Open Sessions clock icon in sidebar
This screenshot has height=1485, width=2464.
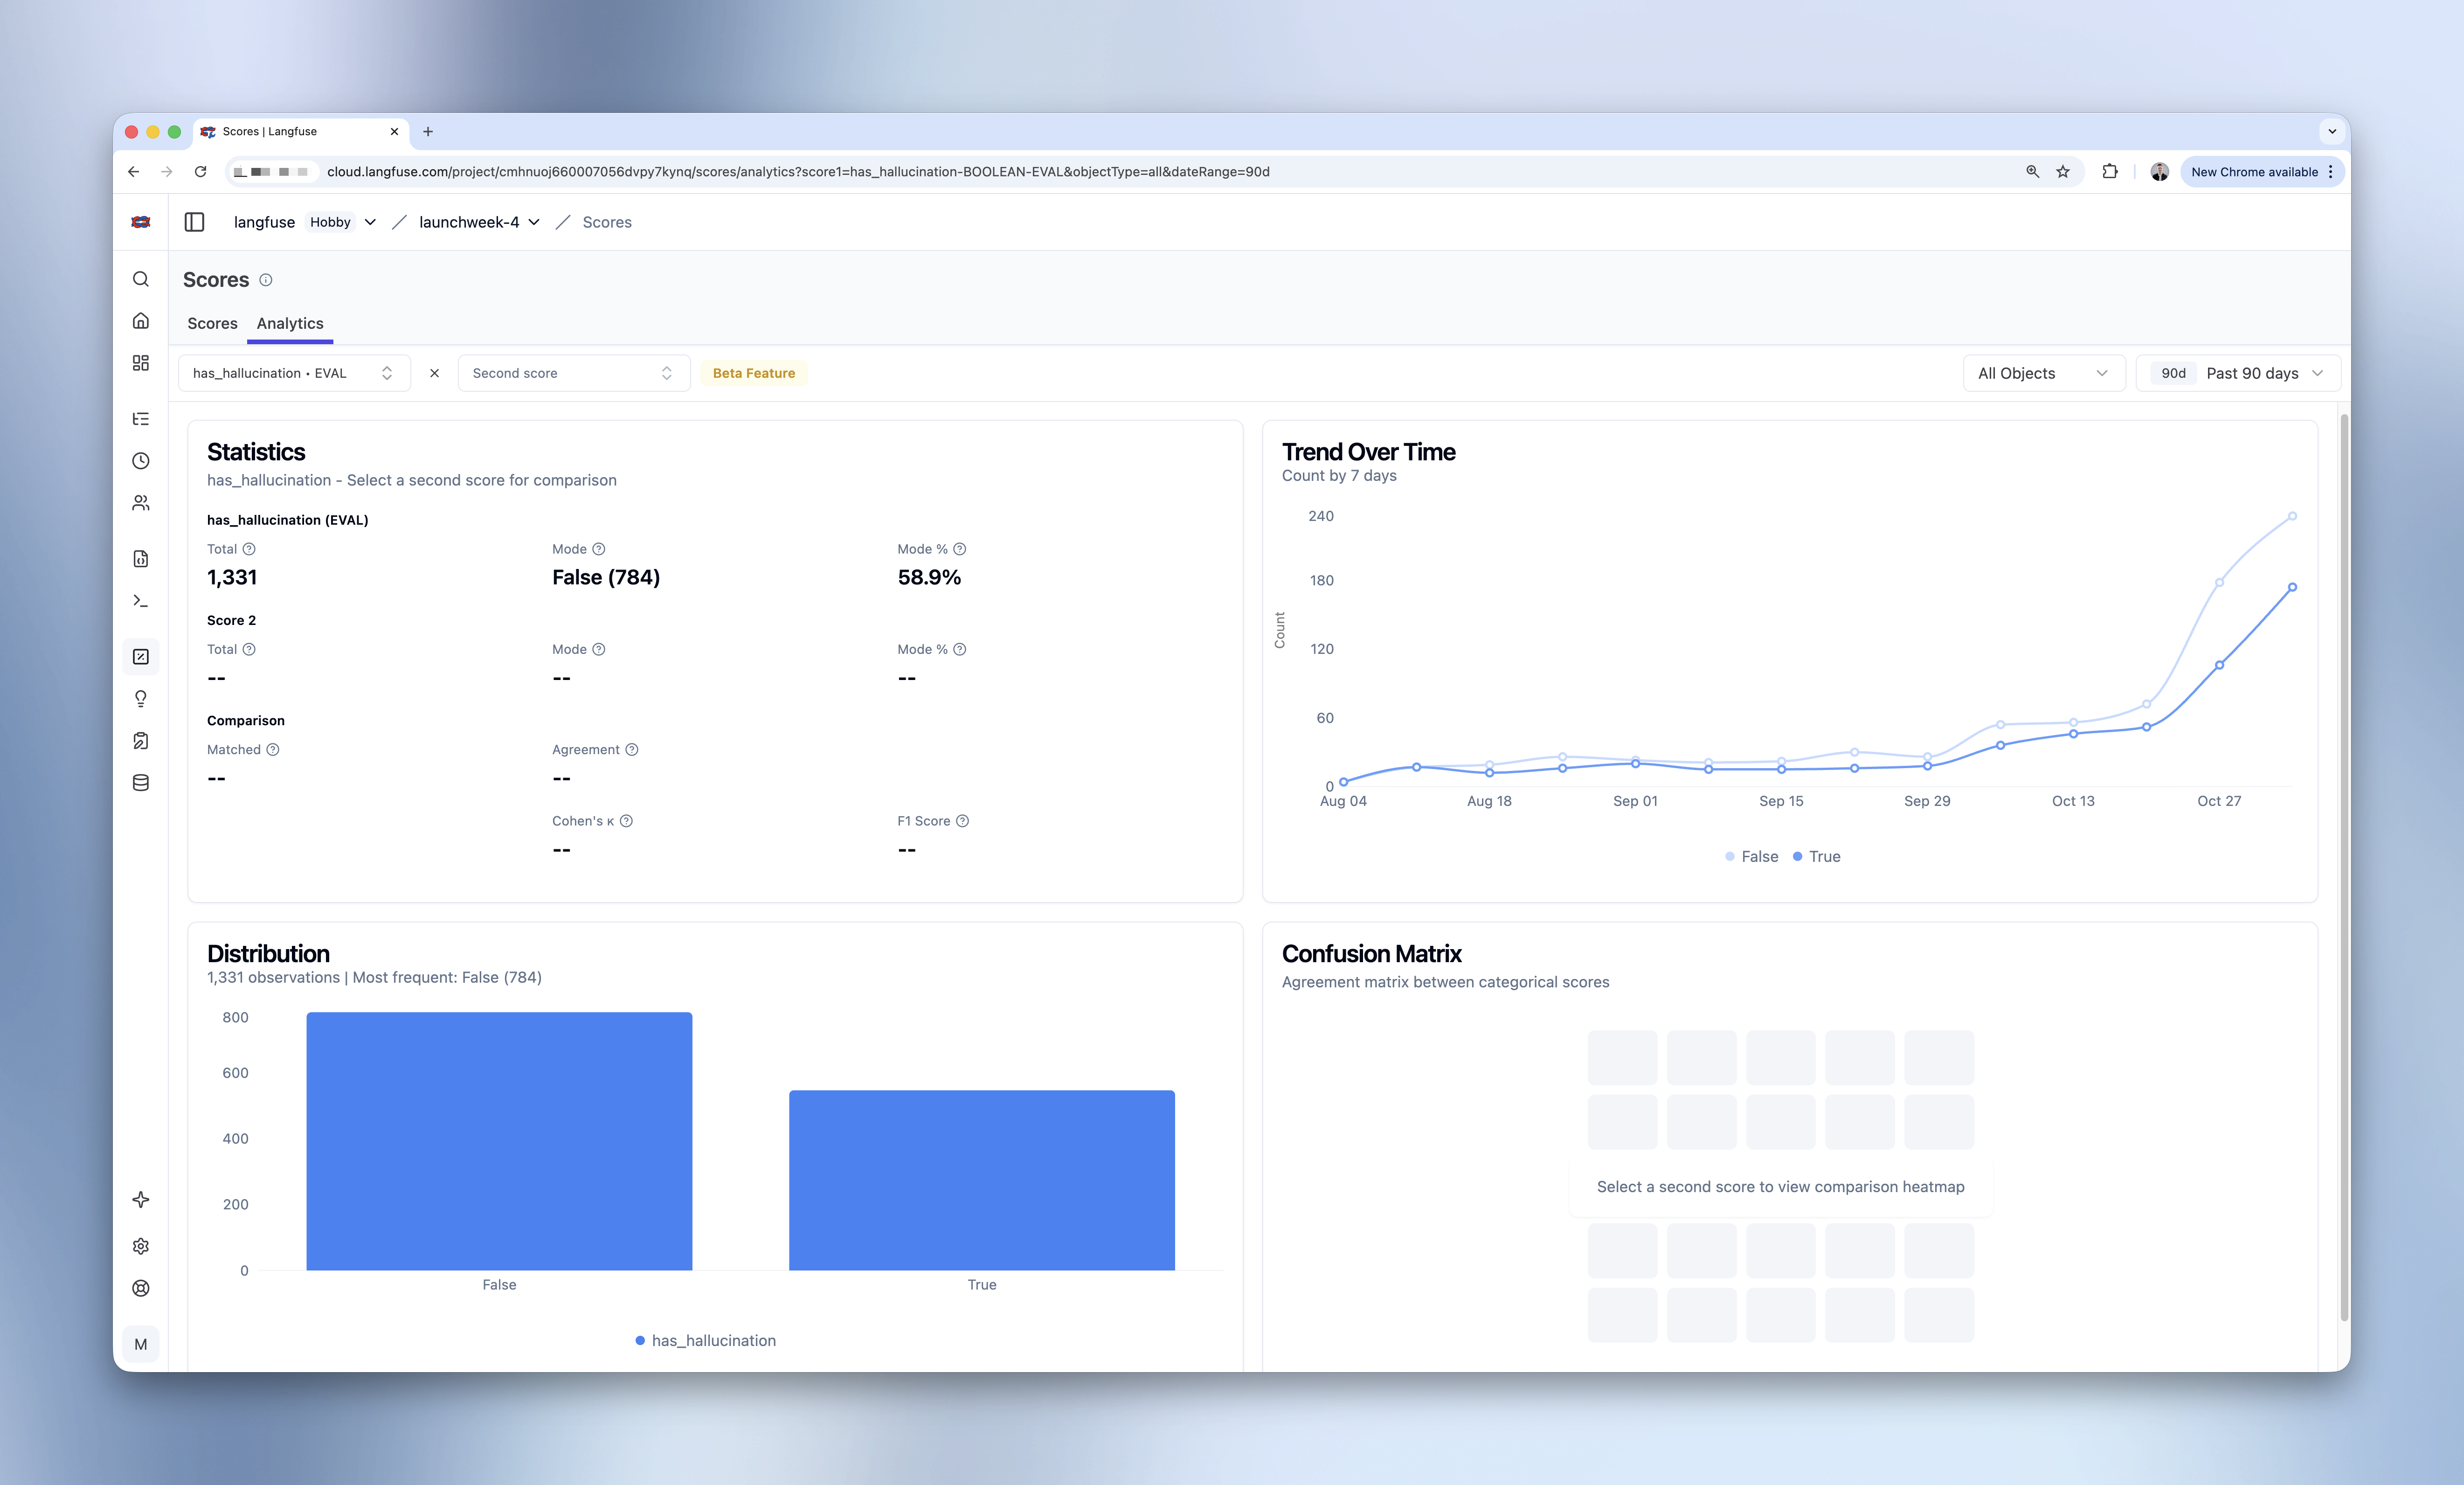coord(141,461)
